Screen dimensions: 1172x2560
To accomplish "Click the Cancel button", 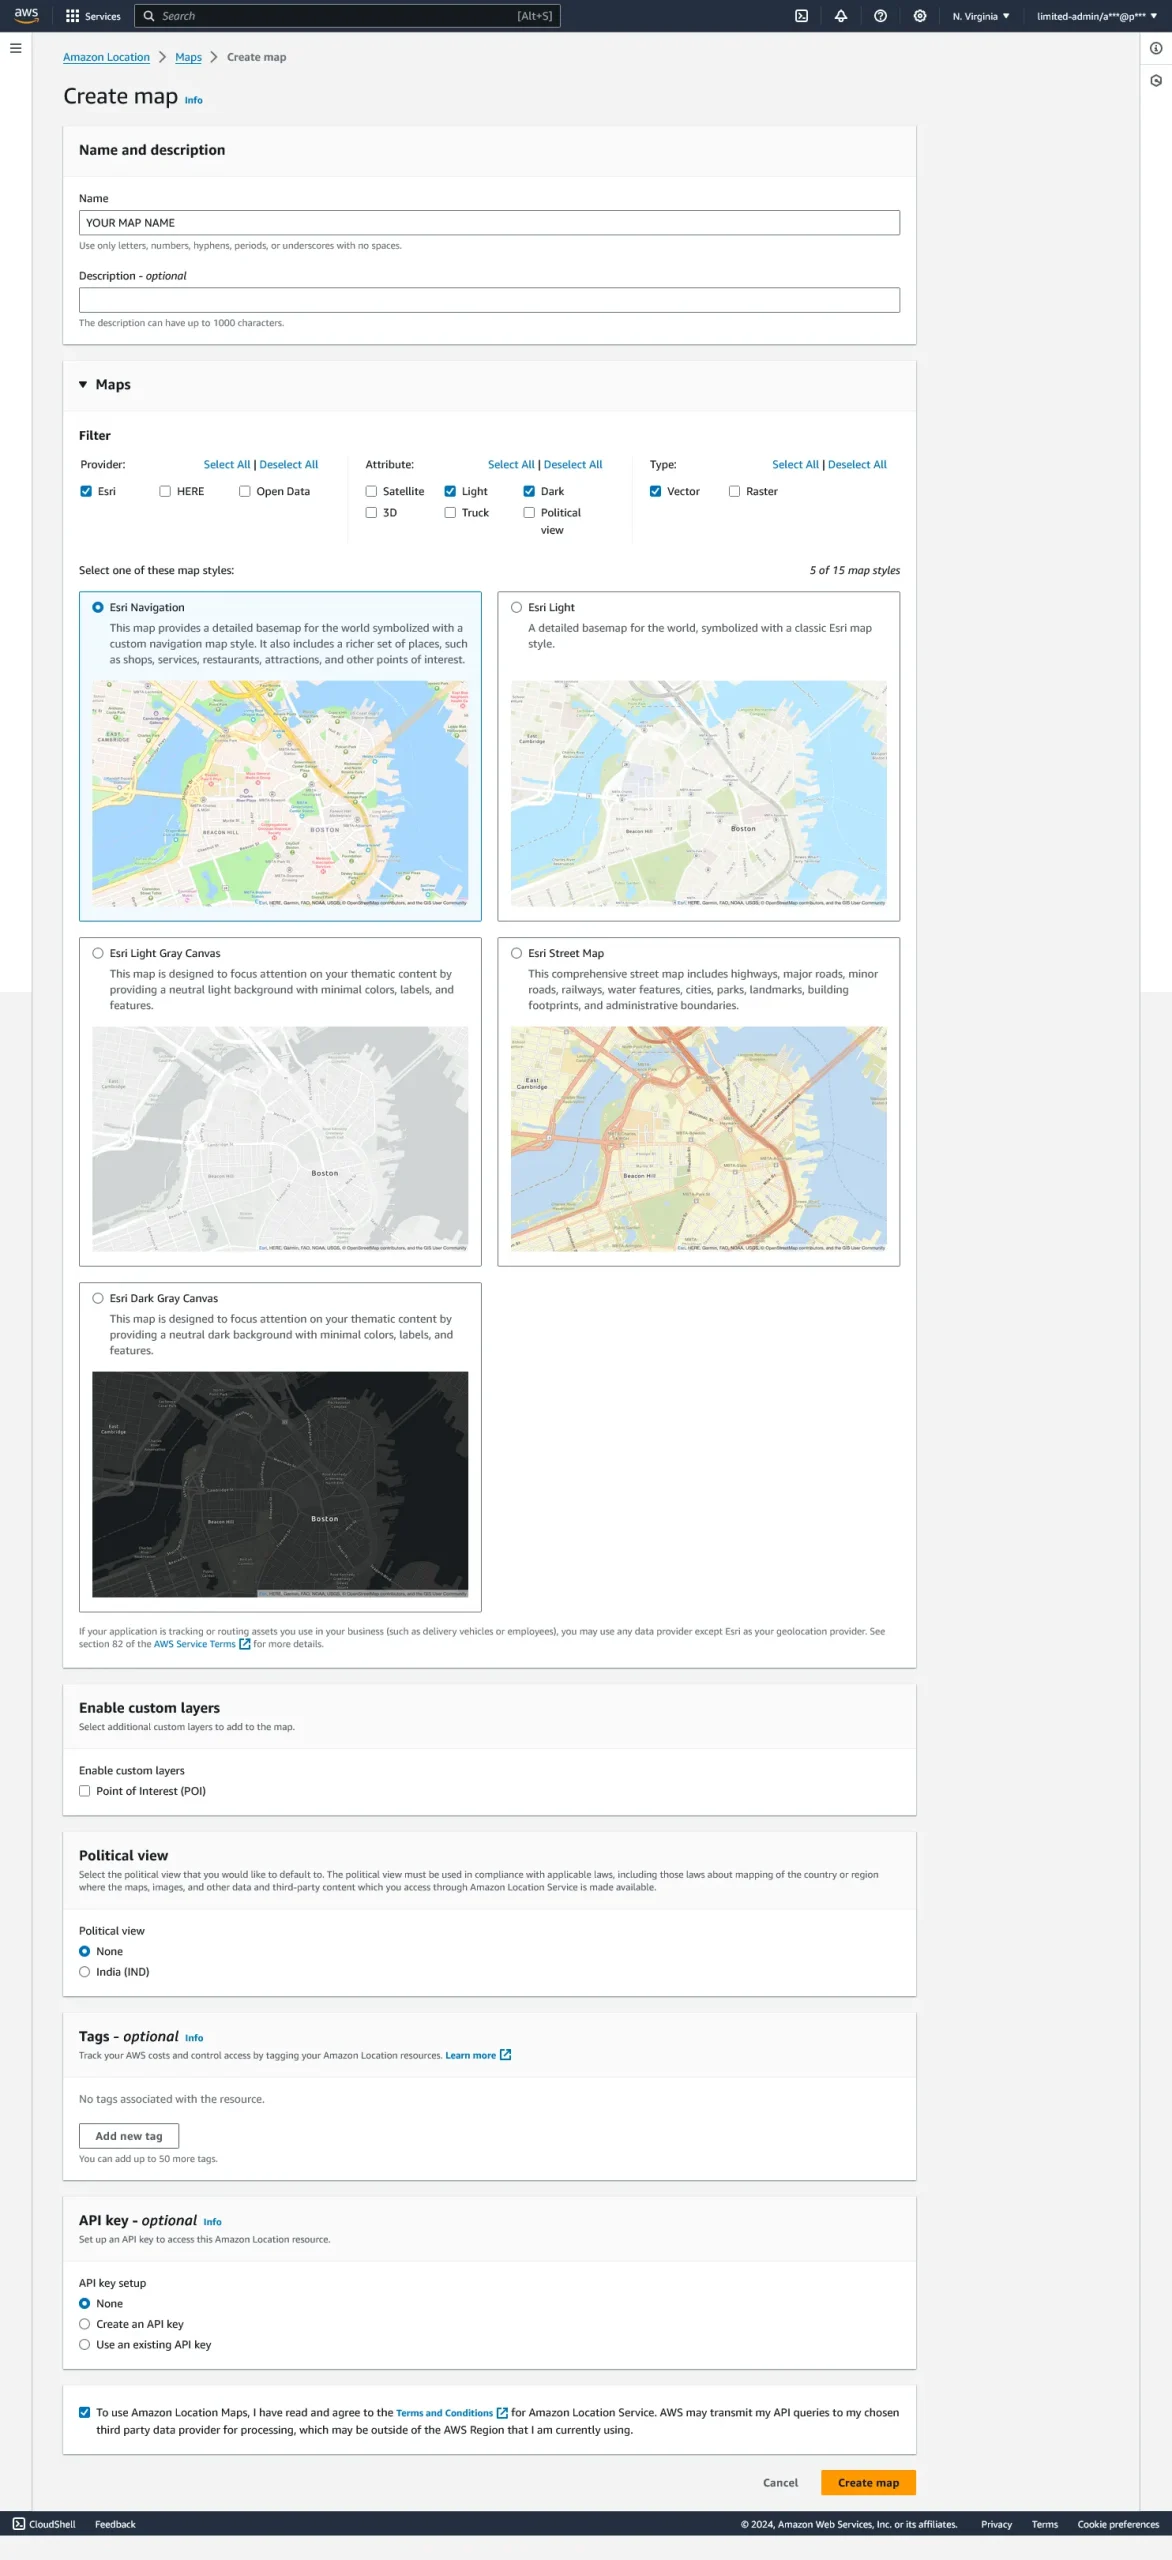I will click(x=780, y=2483).
